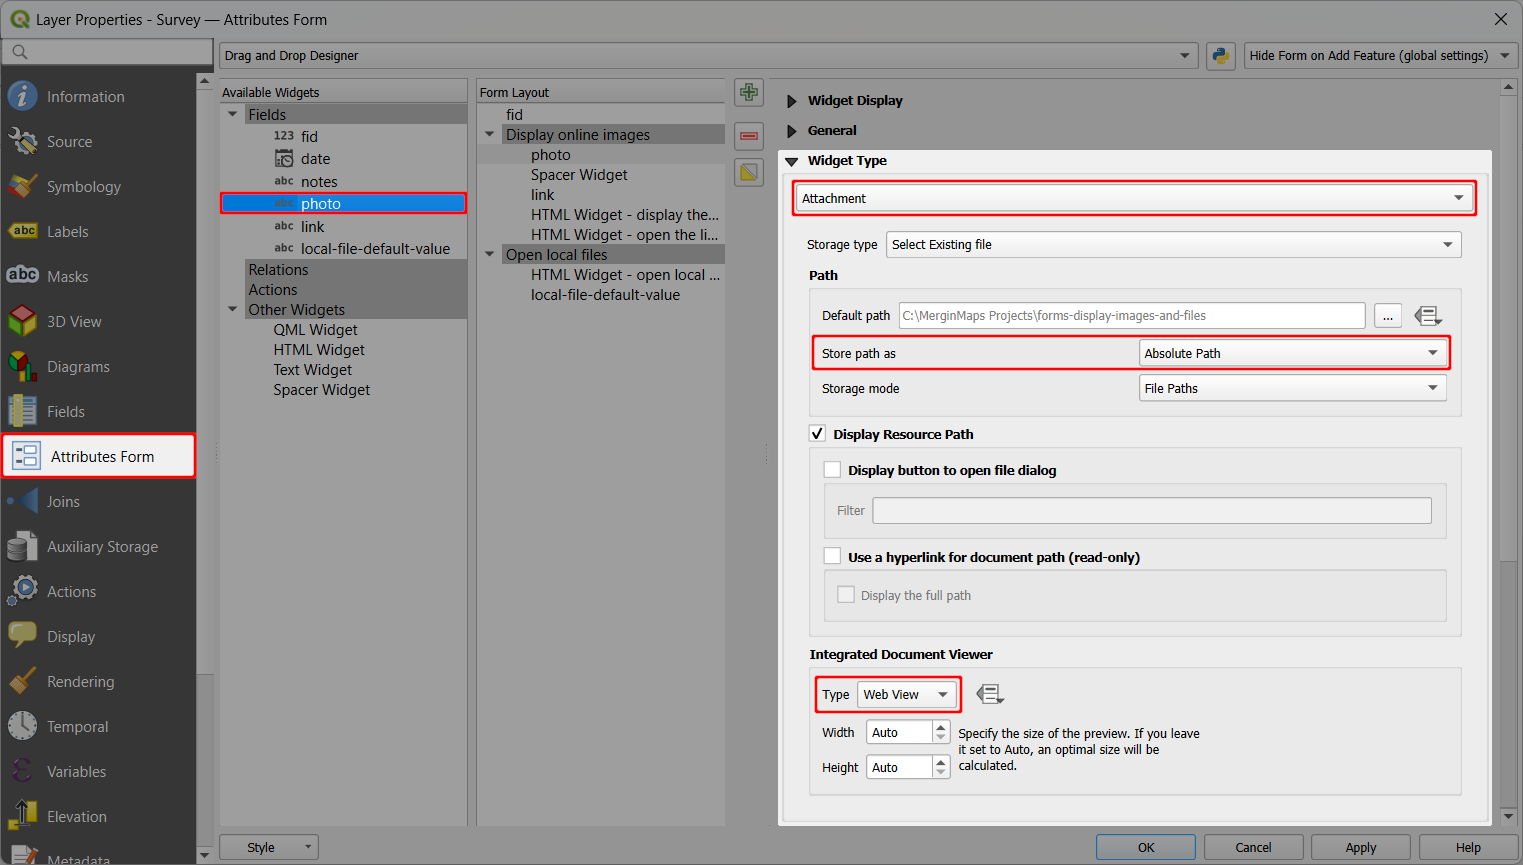Click the yellow edit widget icon below minus

(748, 172)
